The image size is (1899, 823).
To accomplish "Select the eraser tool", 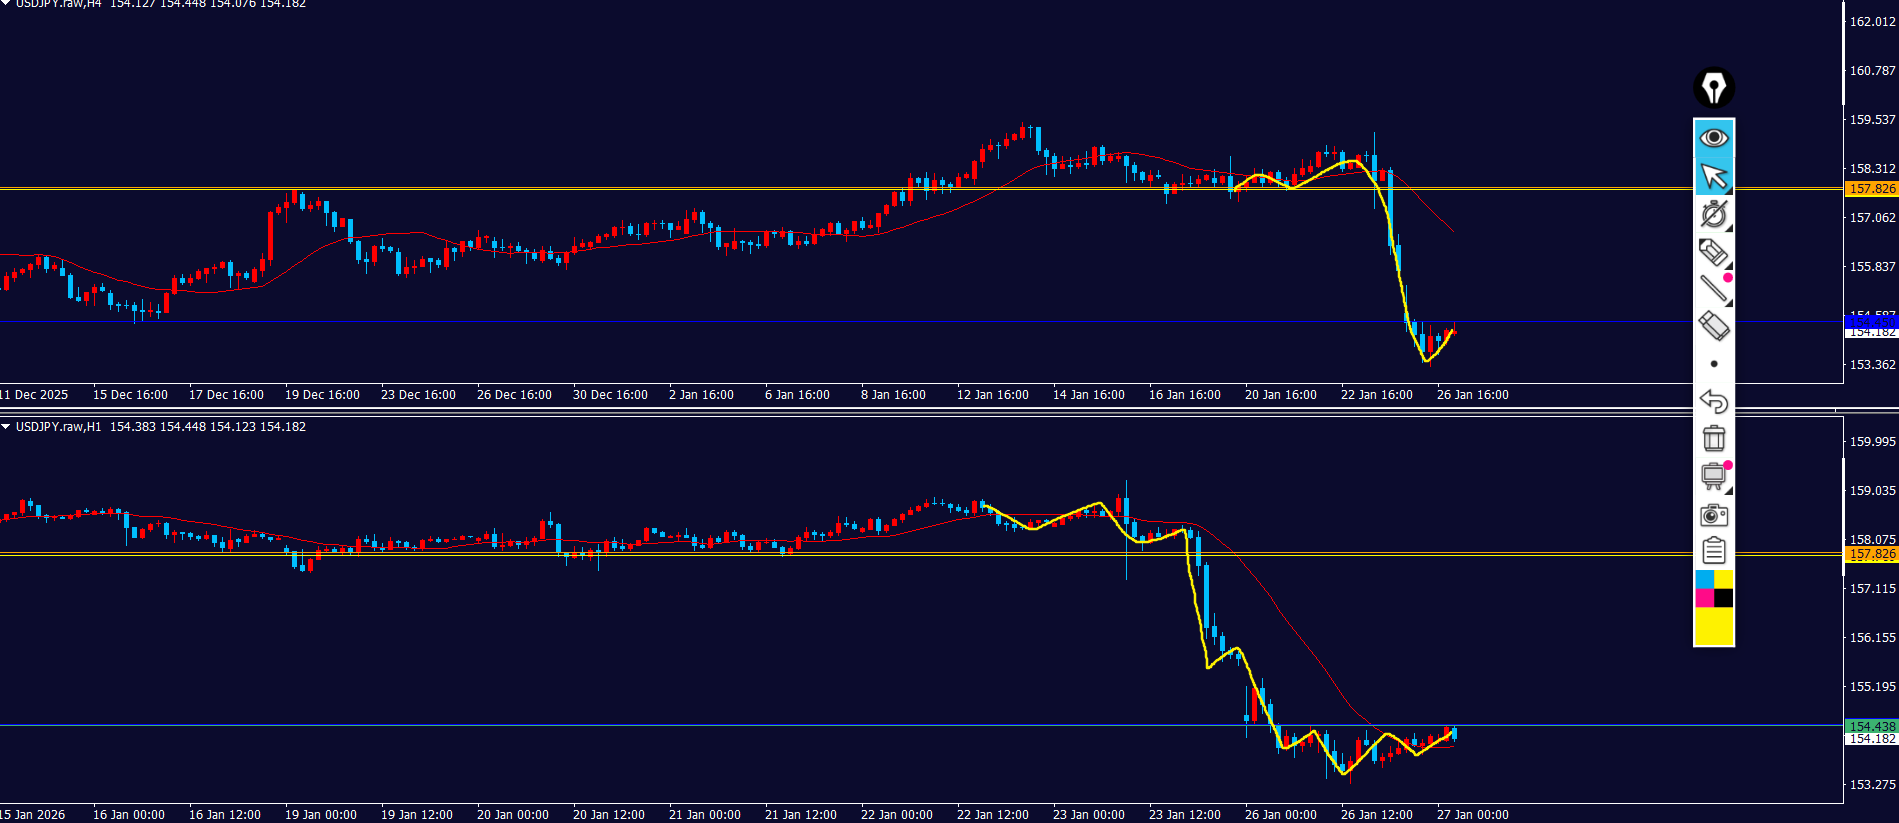I will [1713, 326].
